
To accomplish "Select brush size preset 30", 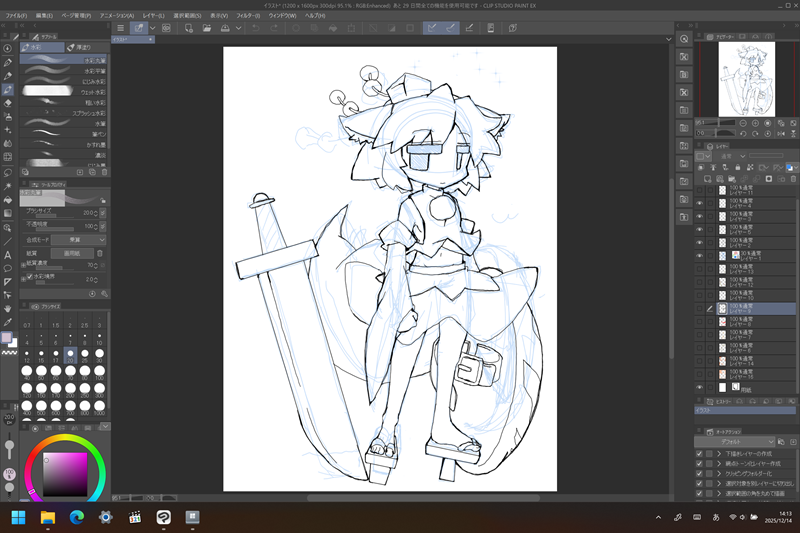I will pyautogui.click(x=99, y=355).
